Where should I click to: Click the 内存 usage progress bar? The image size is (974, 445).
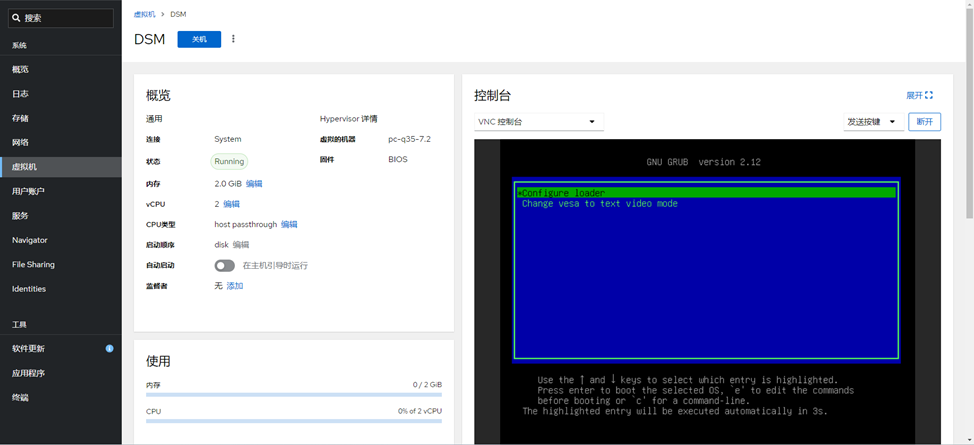pos(294,395)
